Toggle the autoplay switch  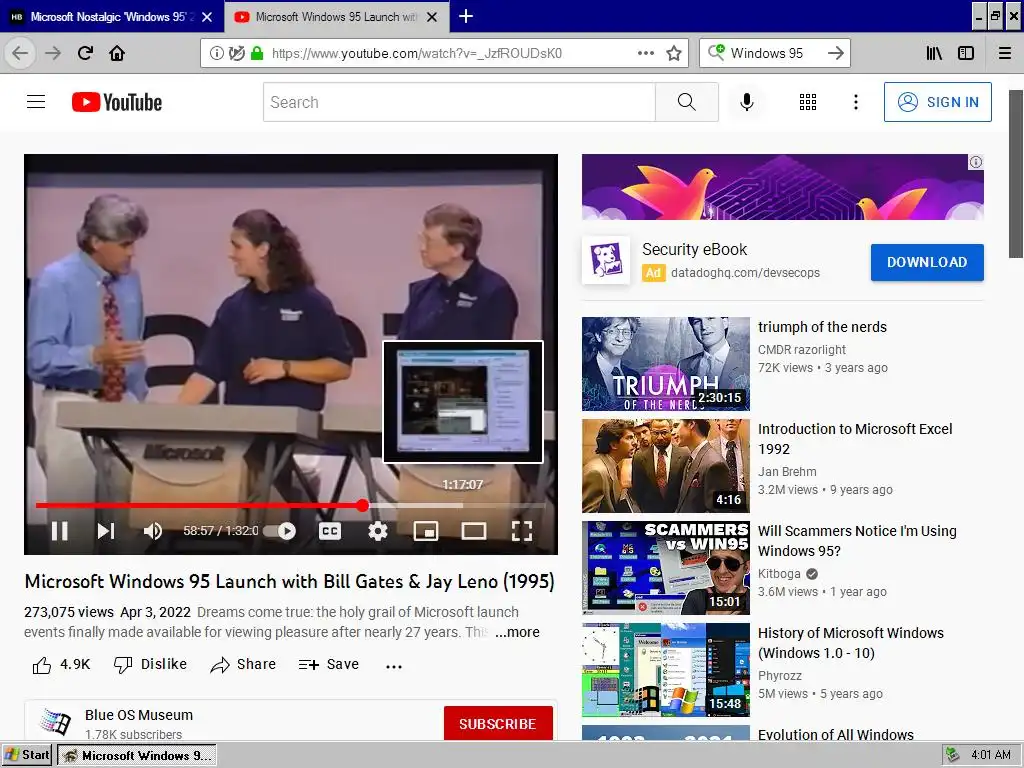(x=280, y=531)
